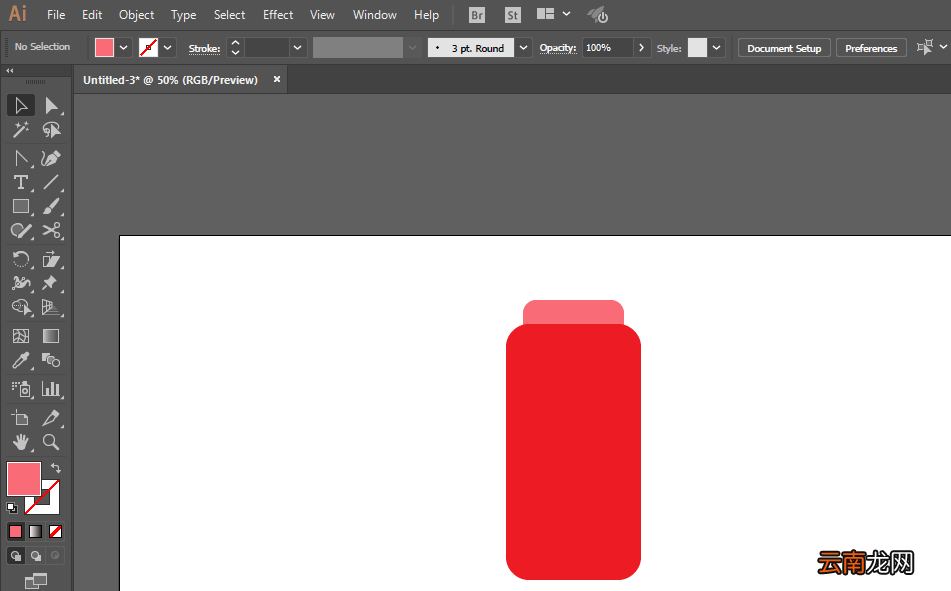This screenshot has width=951, height=591.
Task: Select the Rotate tool
Action: pyautogui.click(x=21, y=259)
